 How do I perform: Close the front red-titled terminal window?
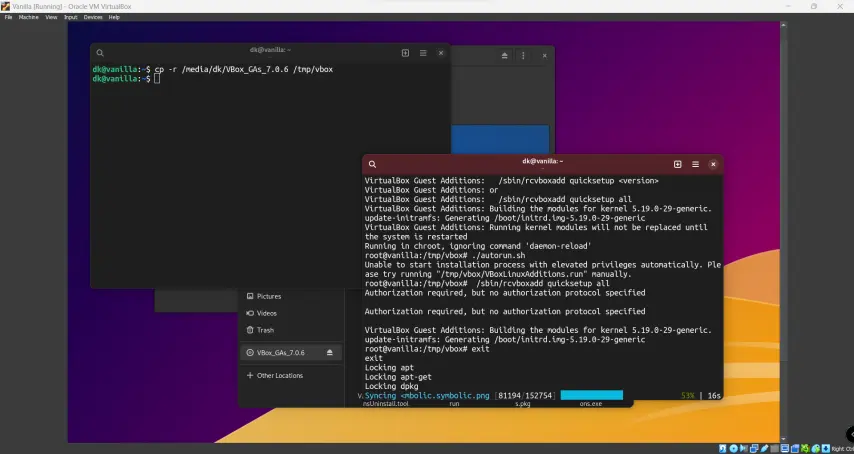coord(713,164)
